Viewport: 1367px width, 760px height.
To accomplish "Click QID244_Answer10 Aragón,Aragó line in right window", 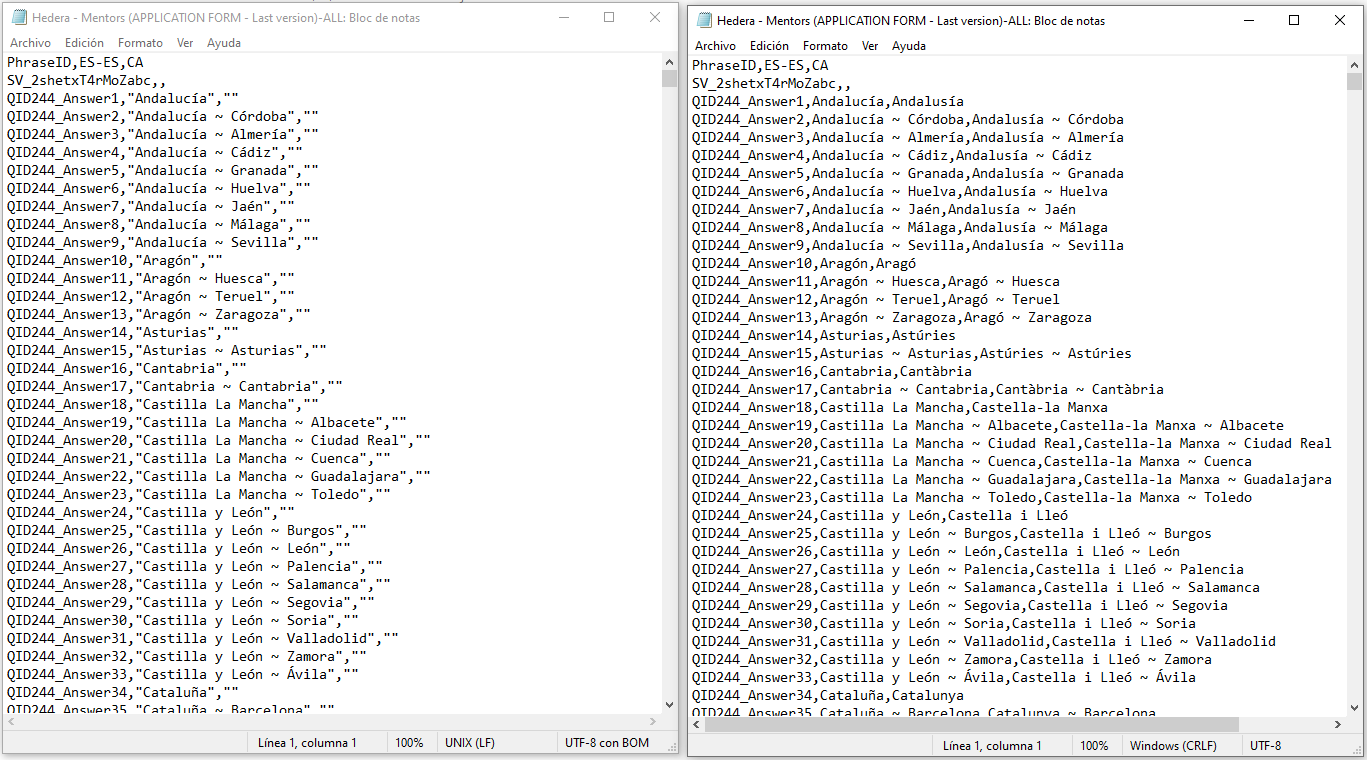I will [804, 263].
